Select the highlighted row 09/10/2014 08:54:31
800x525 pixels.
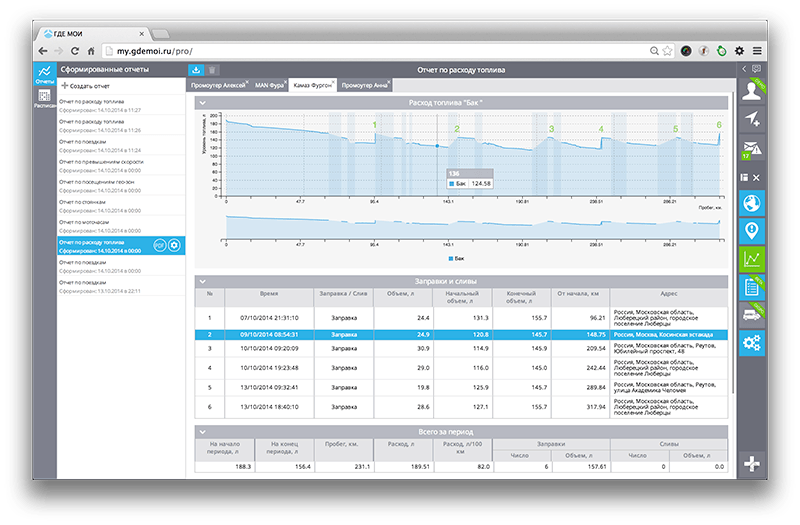coord(461,335)
